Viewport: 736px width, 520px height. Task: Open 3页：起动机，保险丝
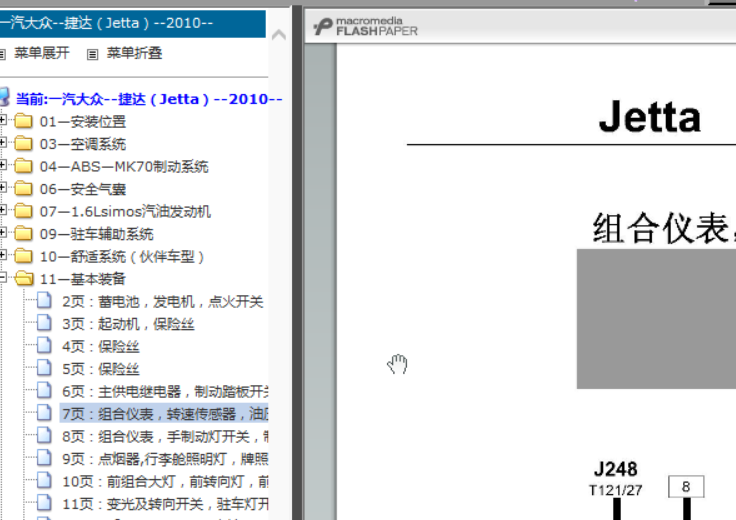click(x=128, y=324)
